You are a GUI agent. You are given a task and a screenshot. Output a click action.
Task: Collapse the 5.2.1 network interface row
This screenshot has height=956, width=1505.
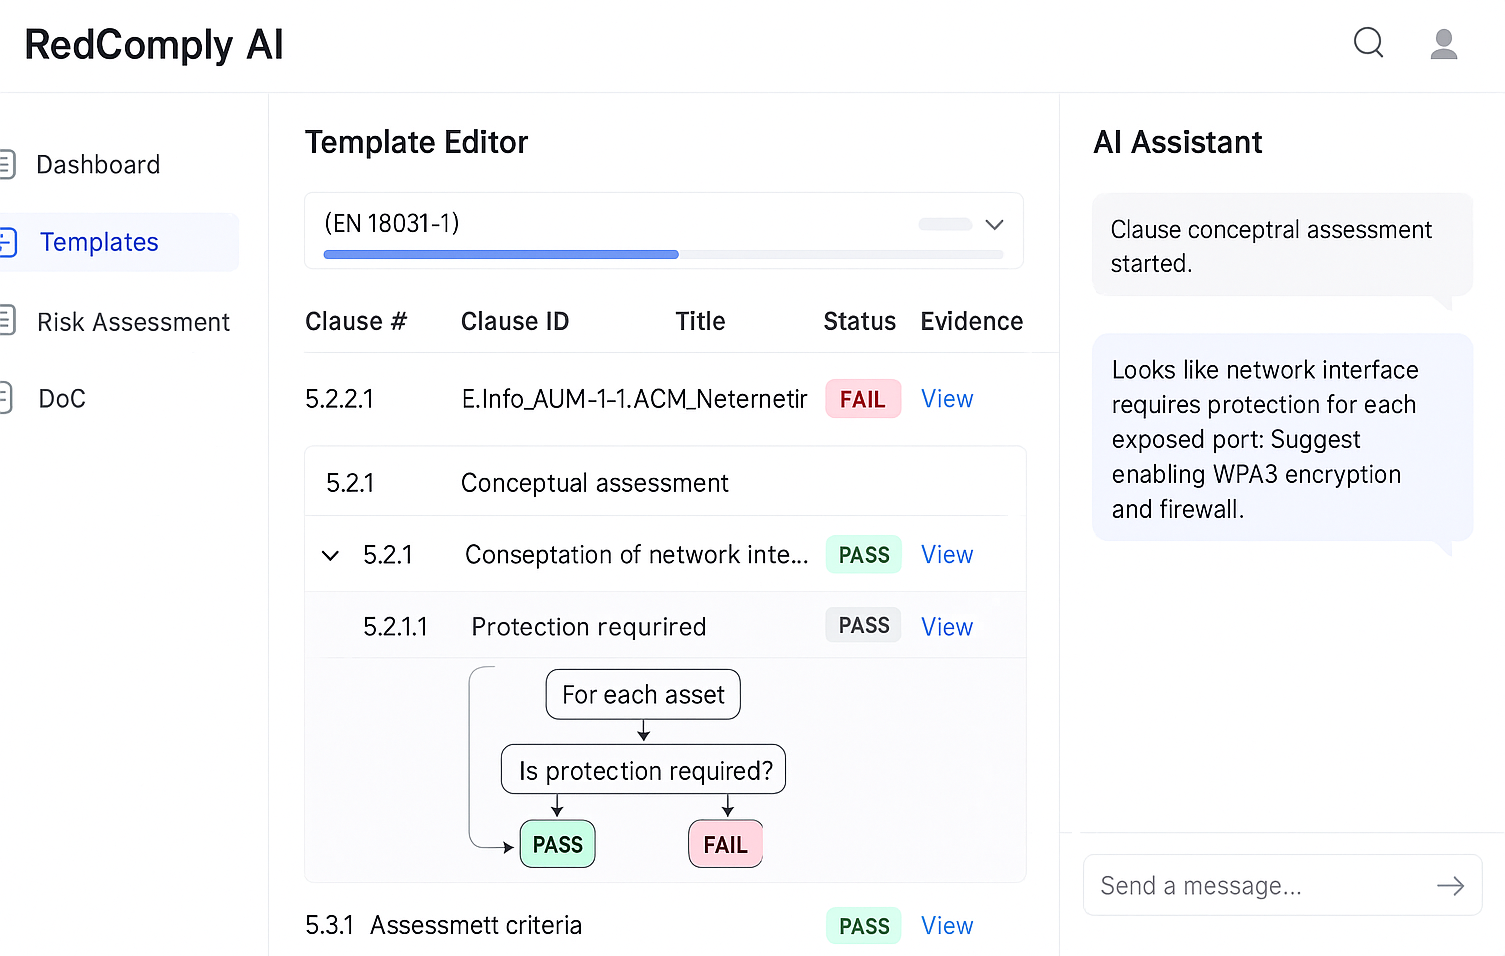click(x=330, y=555)
